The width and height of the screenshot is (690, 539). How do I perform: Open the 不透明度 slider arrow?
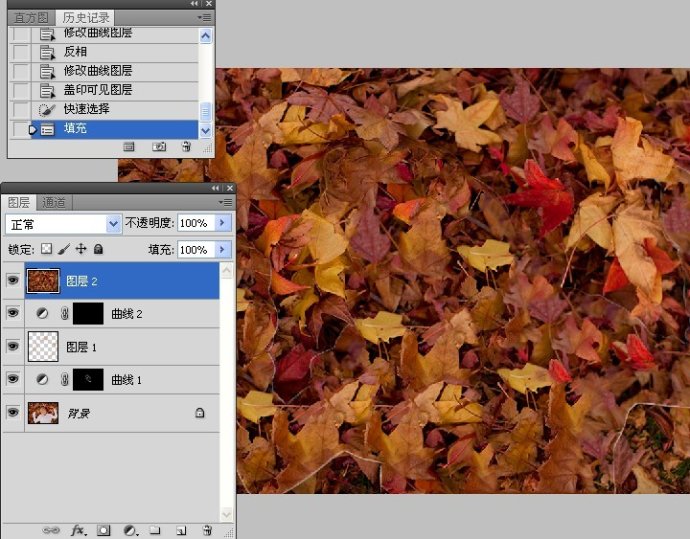tap(223, 223)
